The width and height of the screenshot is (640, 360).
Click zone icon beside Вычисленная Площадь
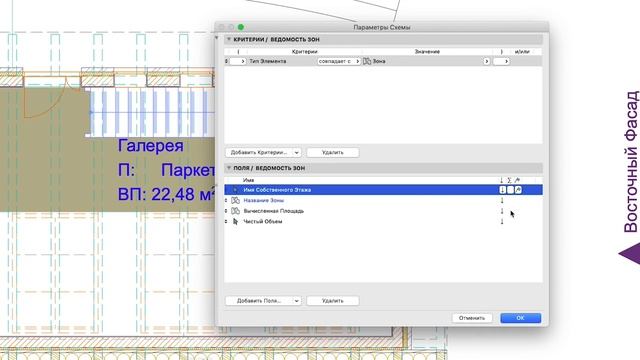pyautogui.click(x=235, y=211)
